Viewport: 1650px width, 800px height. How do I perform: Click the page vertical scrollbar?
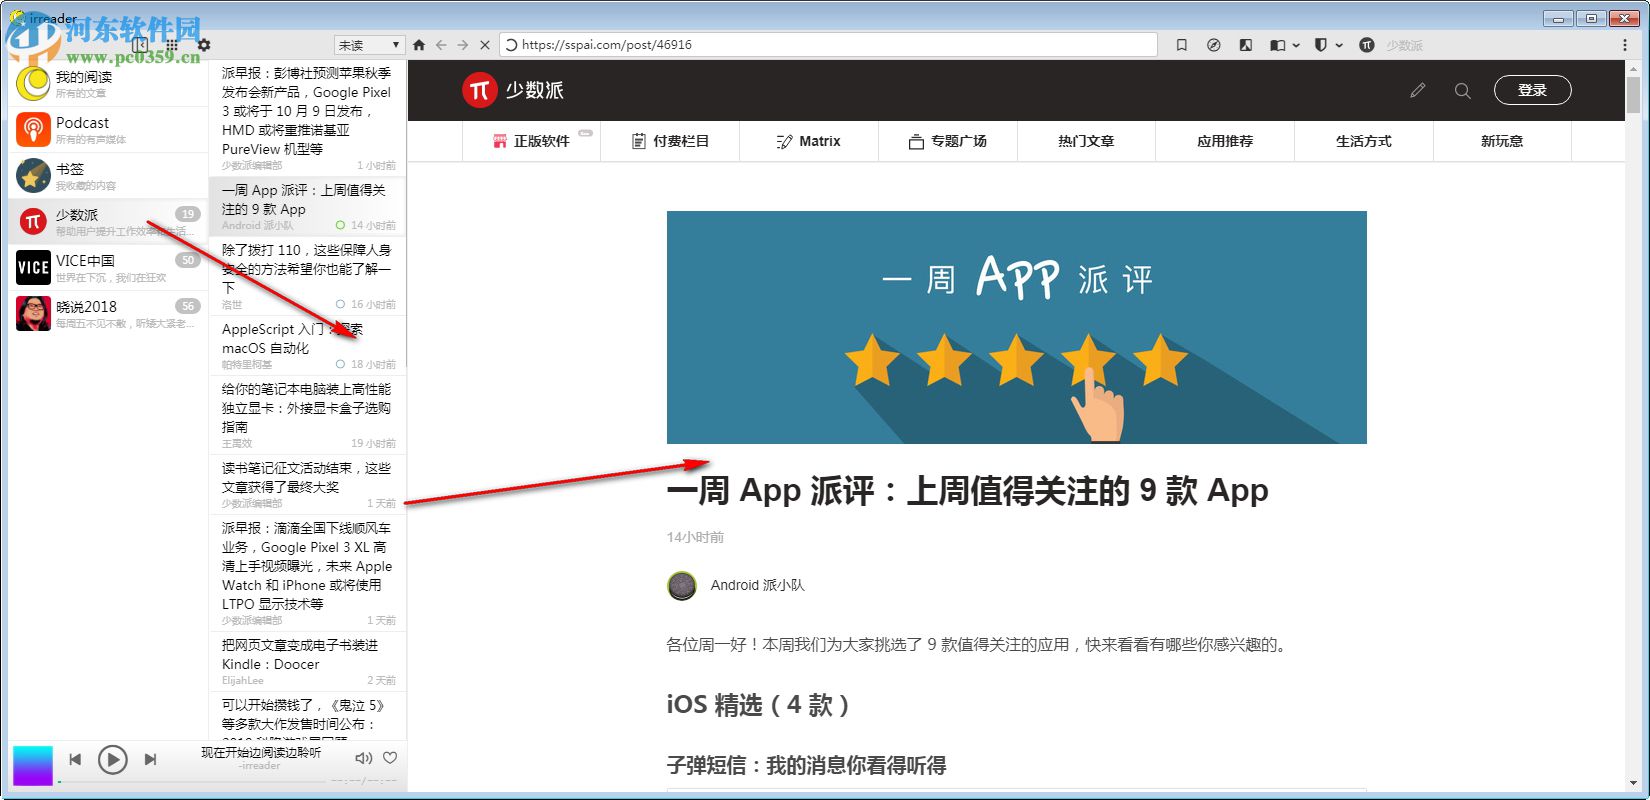[x=1633, y=95]
